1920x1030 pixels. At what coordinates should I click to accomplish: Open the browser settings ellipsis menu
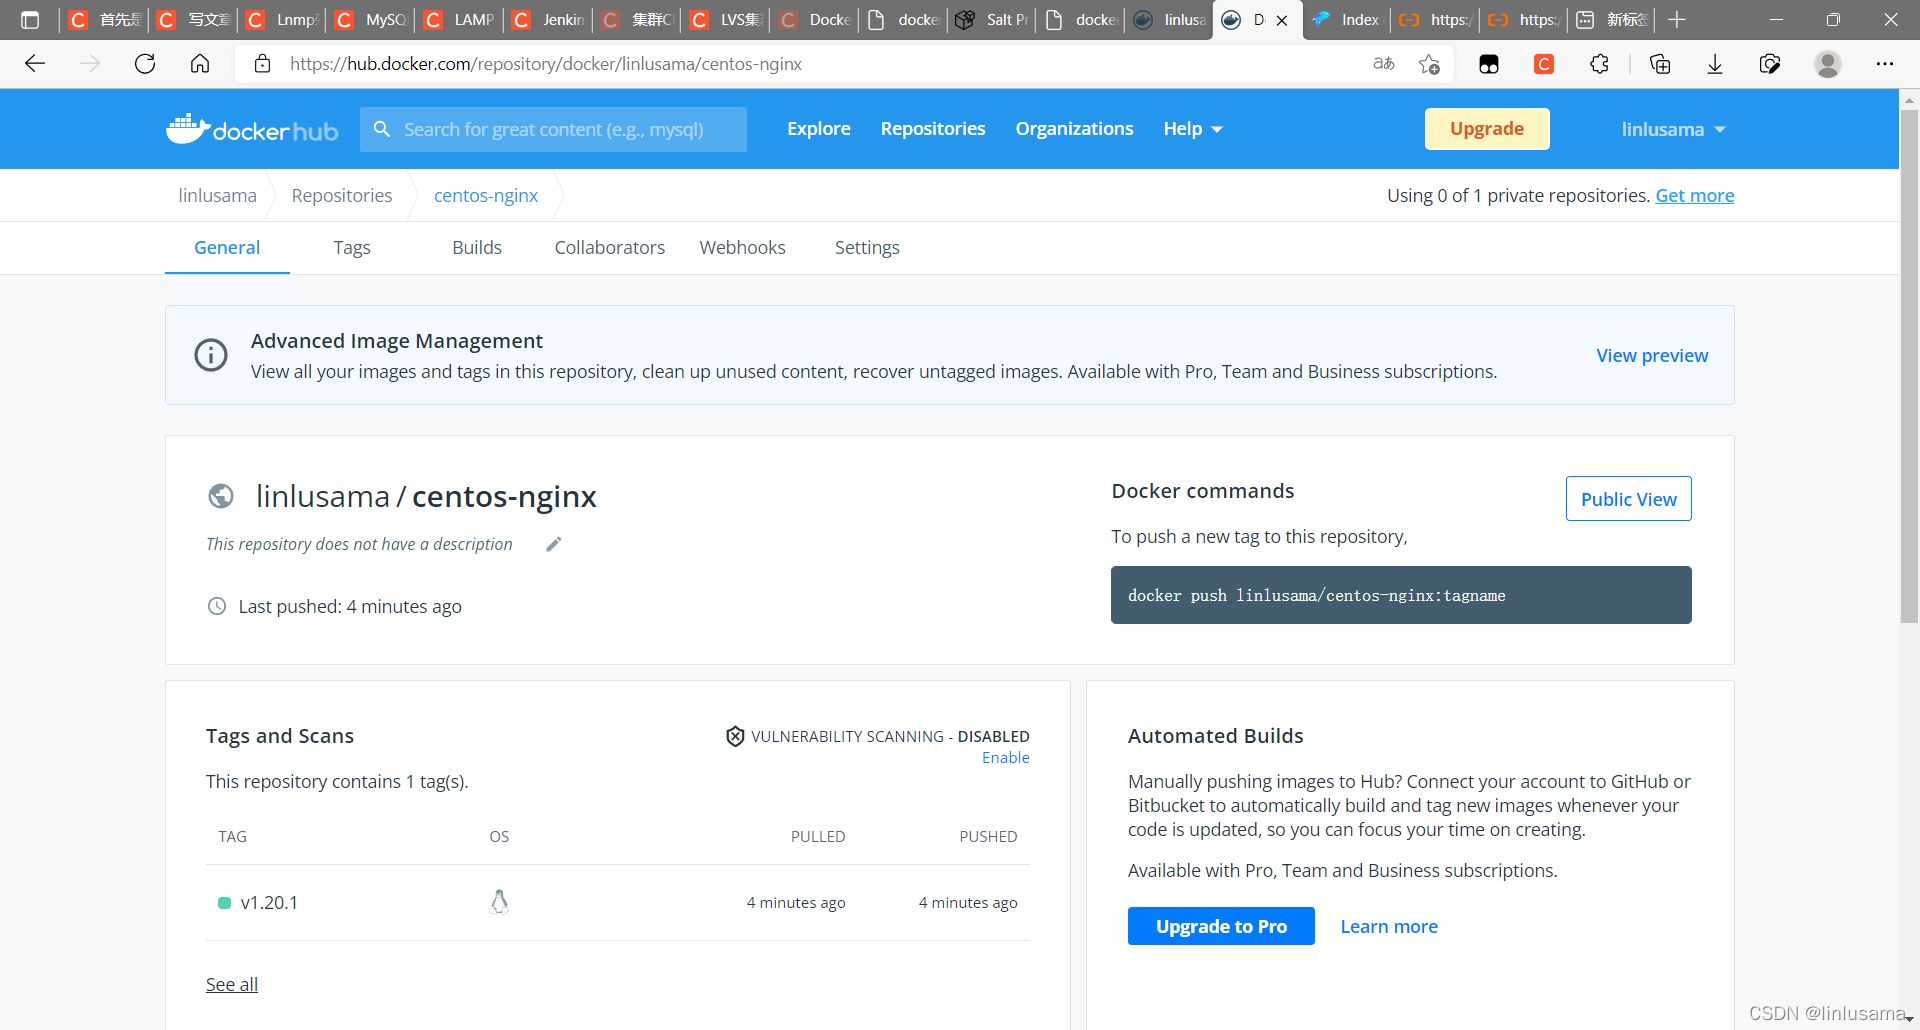point(1885,64)
